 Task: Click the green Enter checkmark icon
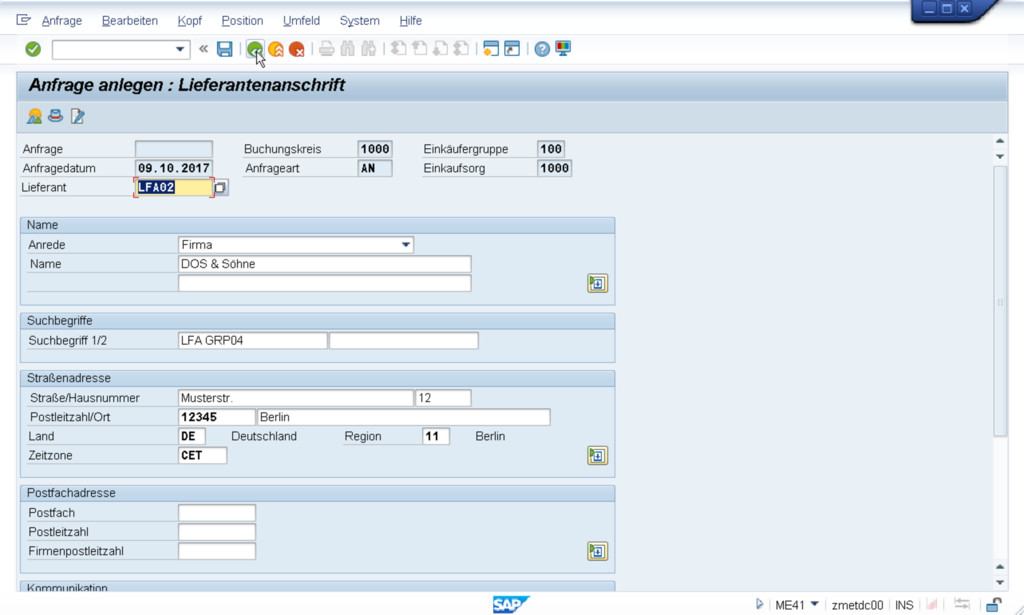coord(33,49)
